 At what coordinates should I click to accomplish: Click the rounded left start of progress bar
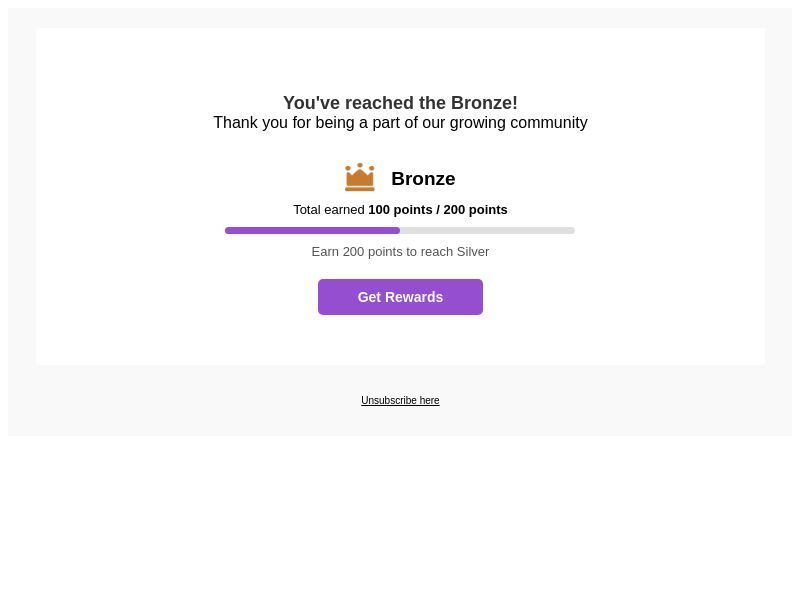pos(228,231)
